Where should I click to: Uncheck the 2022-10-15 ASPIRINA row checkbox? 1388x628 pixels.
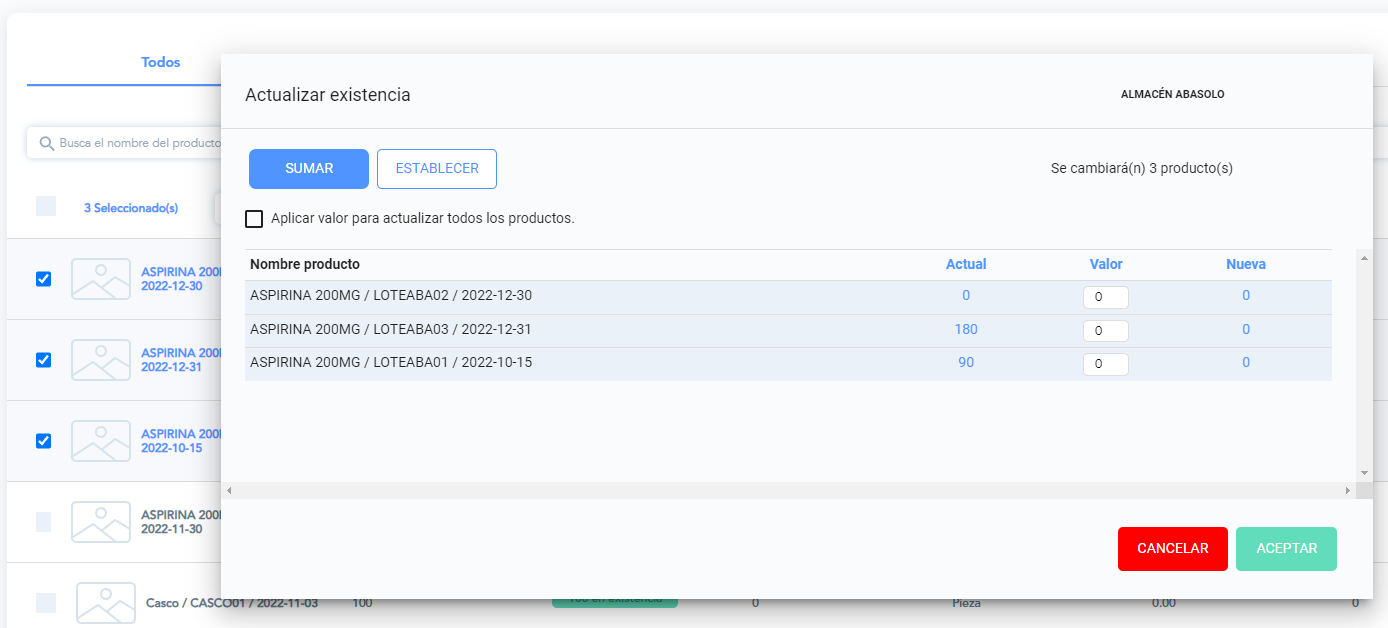(43, 441)
